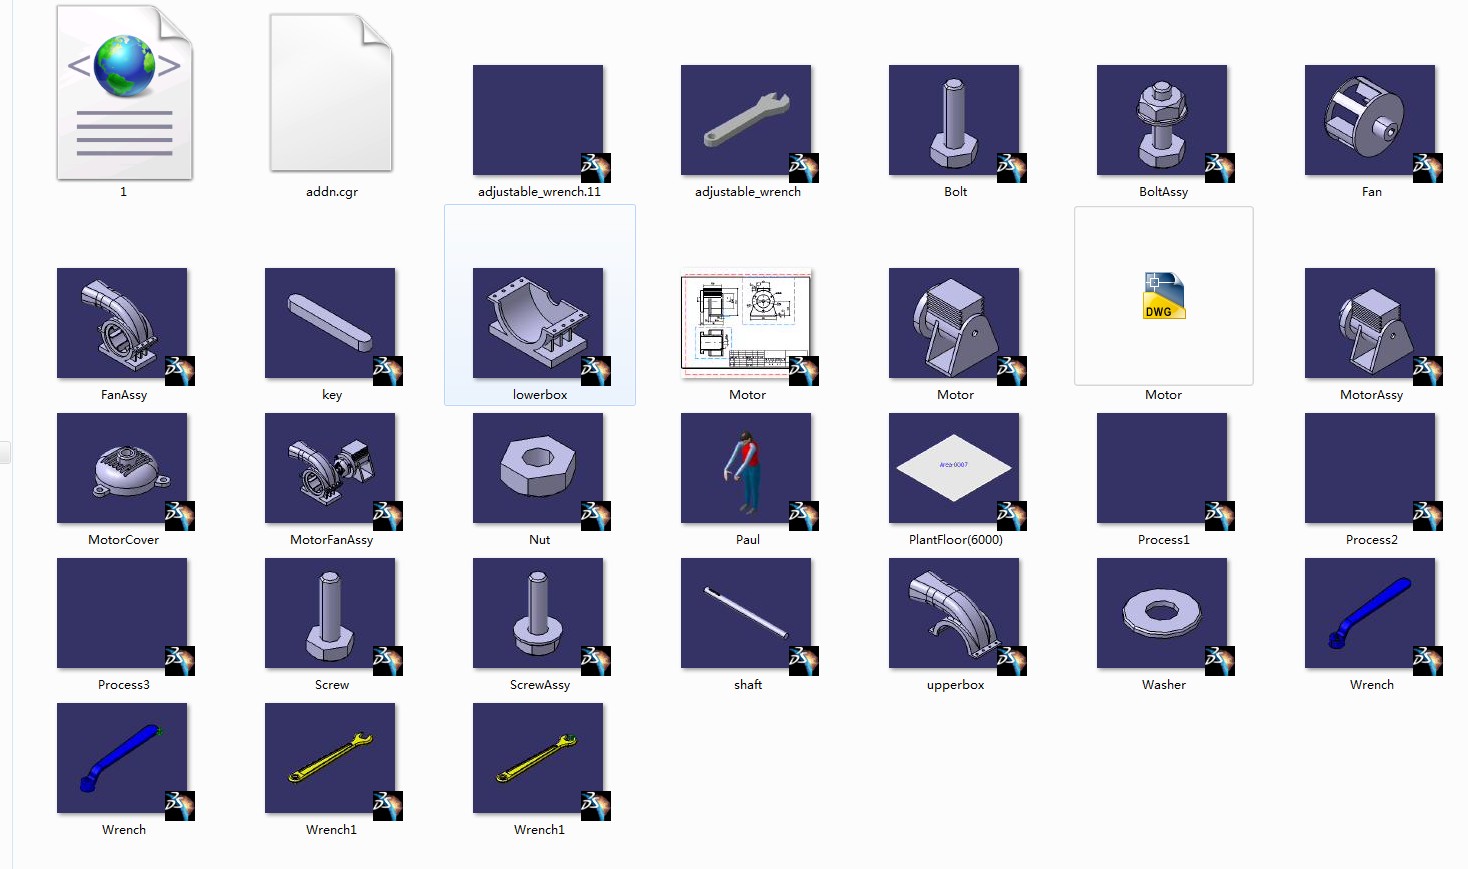The width and height of the screenshot is (1468, 869).
Task: Select the BoltAssy assembly file
Action: 1162,121
